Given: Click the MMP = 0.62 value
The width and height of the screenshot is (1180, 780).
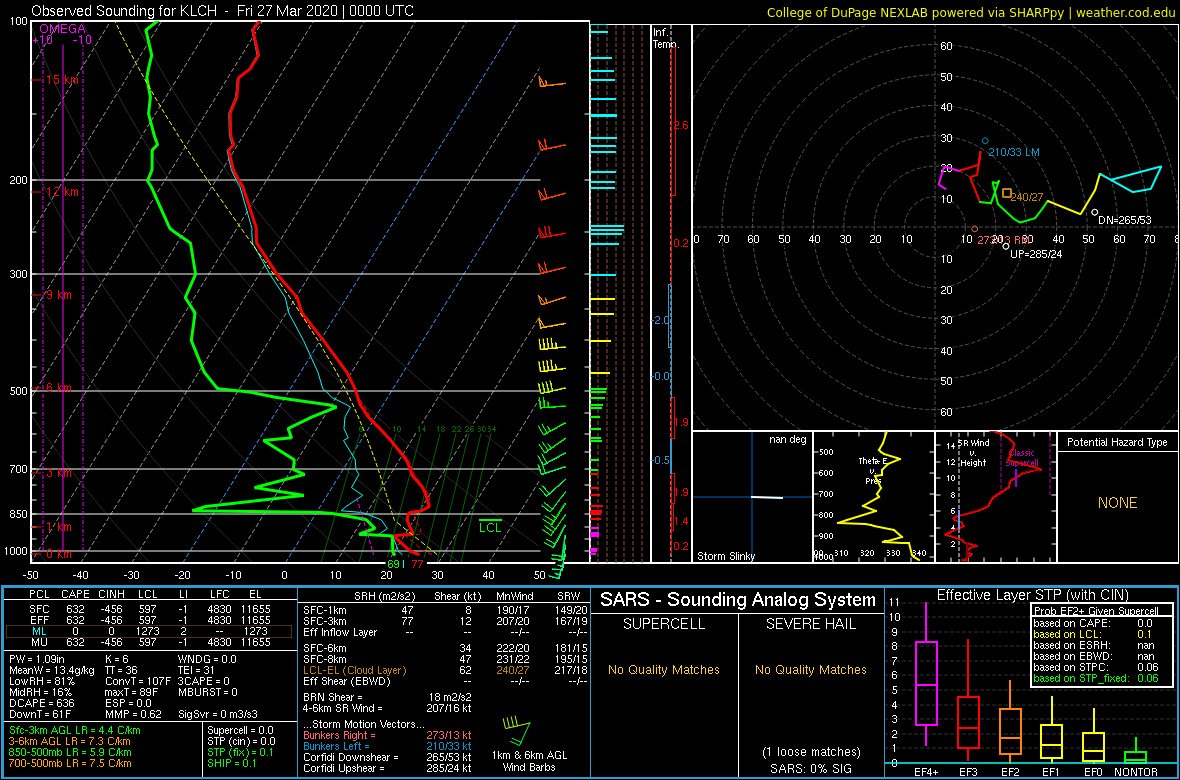Looking at the screenshot, I should click(135, 715).
